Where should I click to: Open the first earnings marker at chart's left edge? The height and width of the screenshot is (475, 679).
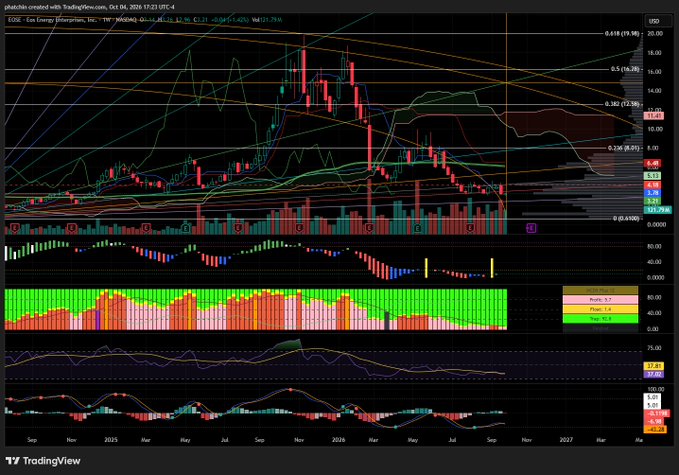pyautogui.click(x=15, y=227)
